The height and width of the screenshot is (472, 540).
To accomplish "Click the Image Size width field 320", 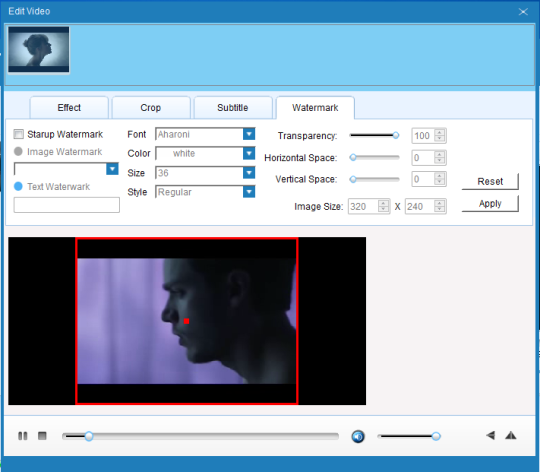I will point(363,207).
